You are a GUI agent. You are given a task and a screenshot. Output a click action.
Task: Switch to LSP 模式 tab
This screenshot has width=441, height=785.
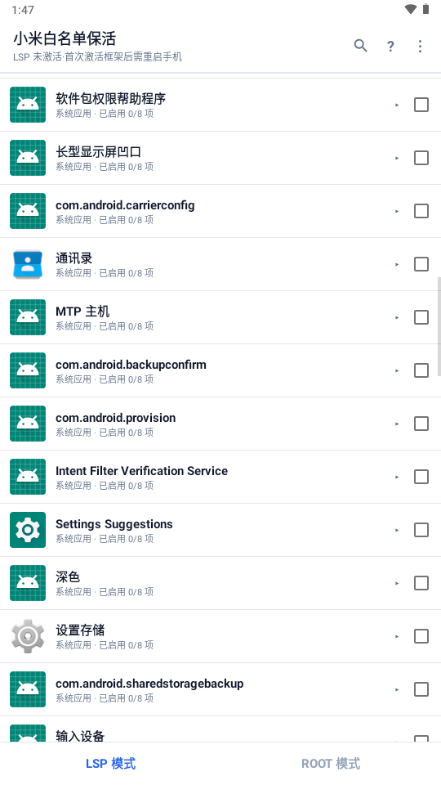110,763
